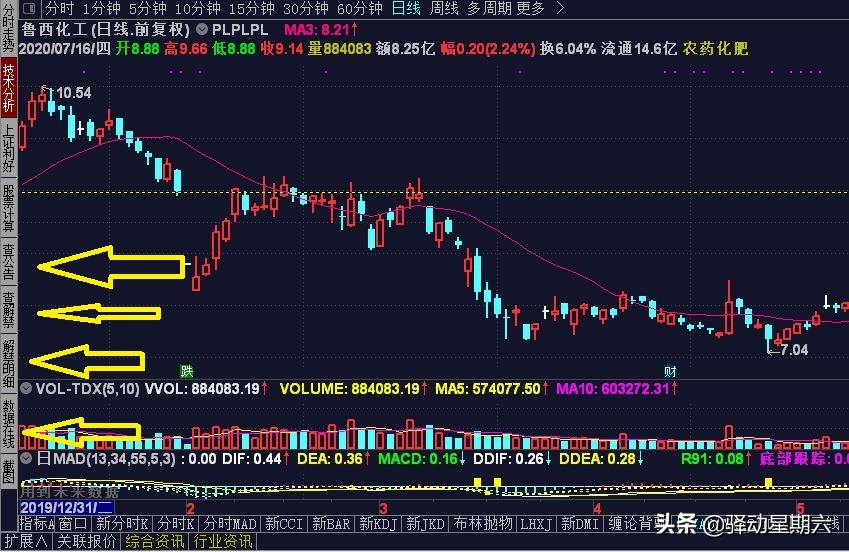Switch to the 新分时K indicator tab
The width and height of the screenshot is (849, 552).
122,524
